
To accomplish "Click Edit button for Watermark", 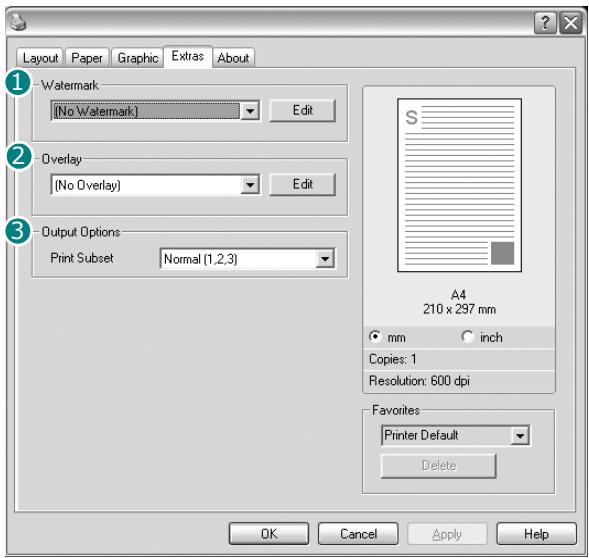I will coord(302,110).
